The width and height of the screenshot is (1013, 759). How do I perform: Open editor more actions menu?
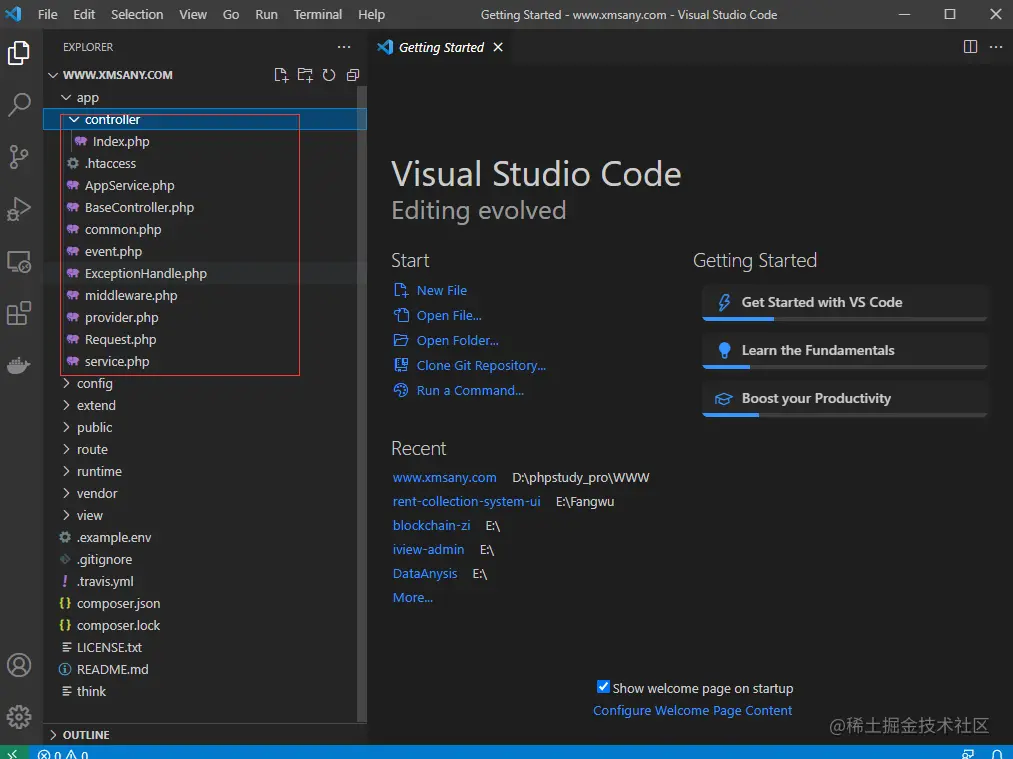996,47
